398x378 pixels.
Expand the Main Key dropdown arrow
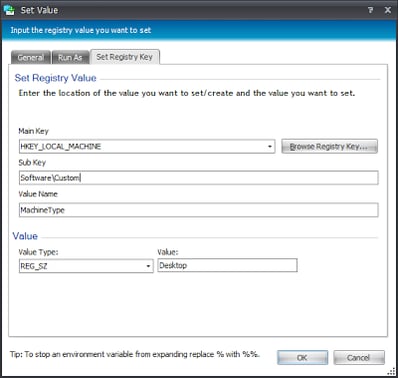point(270,146)
